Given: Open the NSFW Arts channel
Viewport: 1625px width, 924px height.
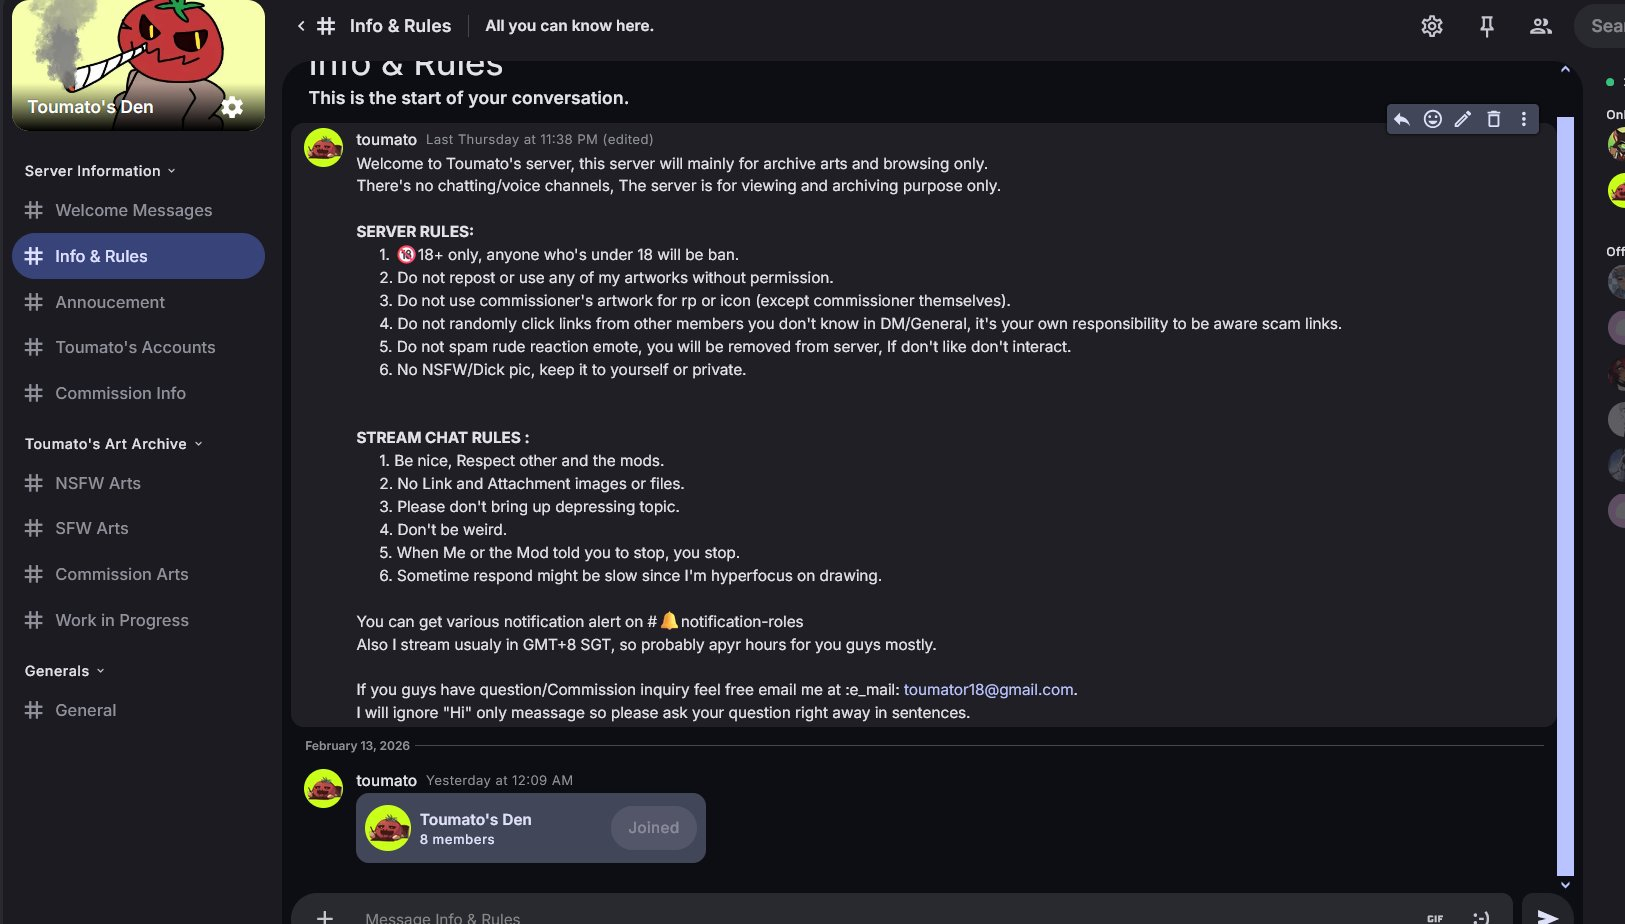Looking at the screenshot, I should click(97, 483).
